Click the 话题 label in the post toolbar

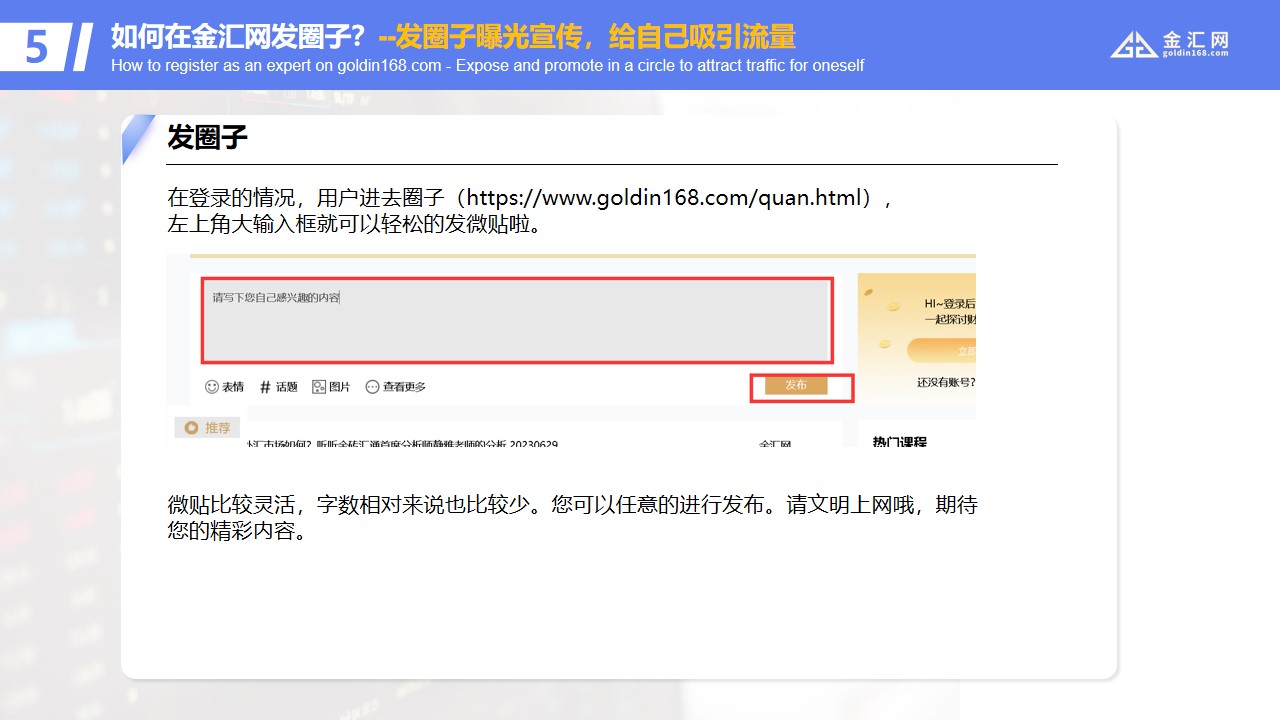[287, 387]
